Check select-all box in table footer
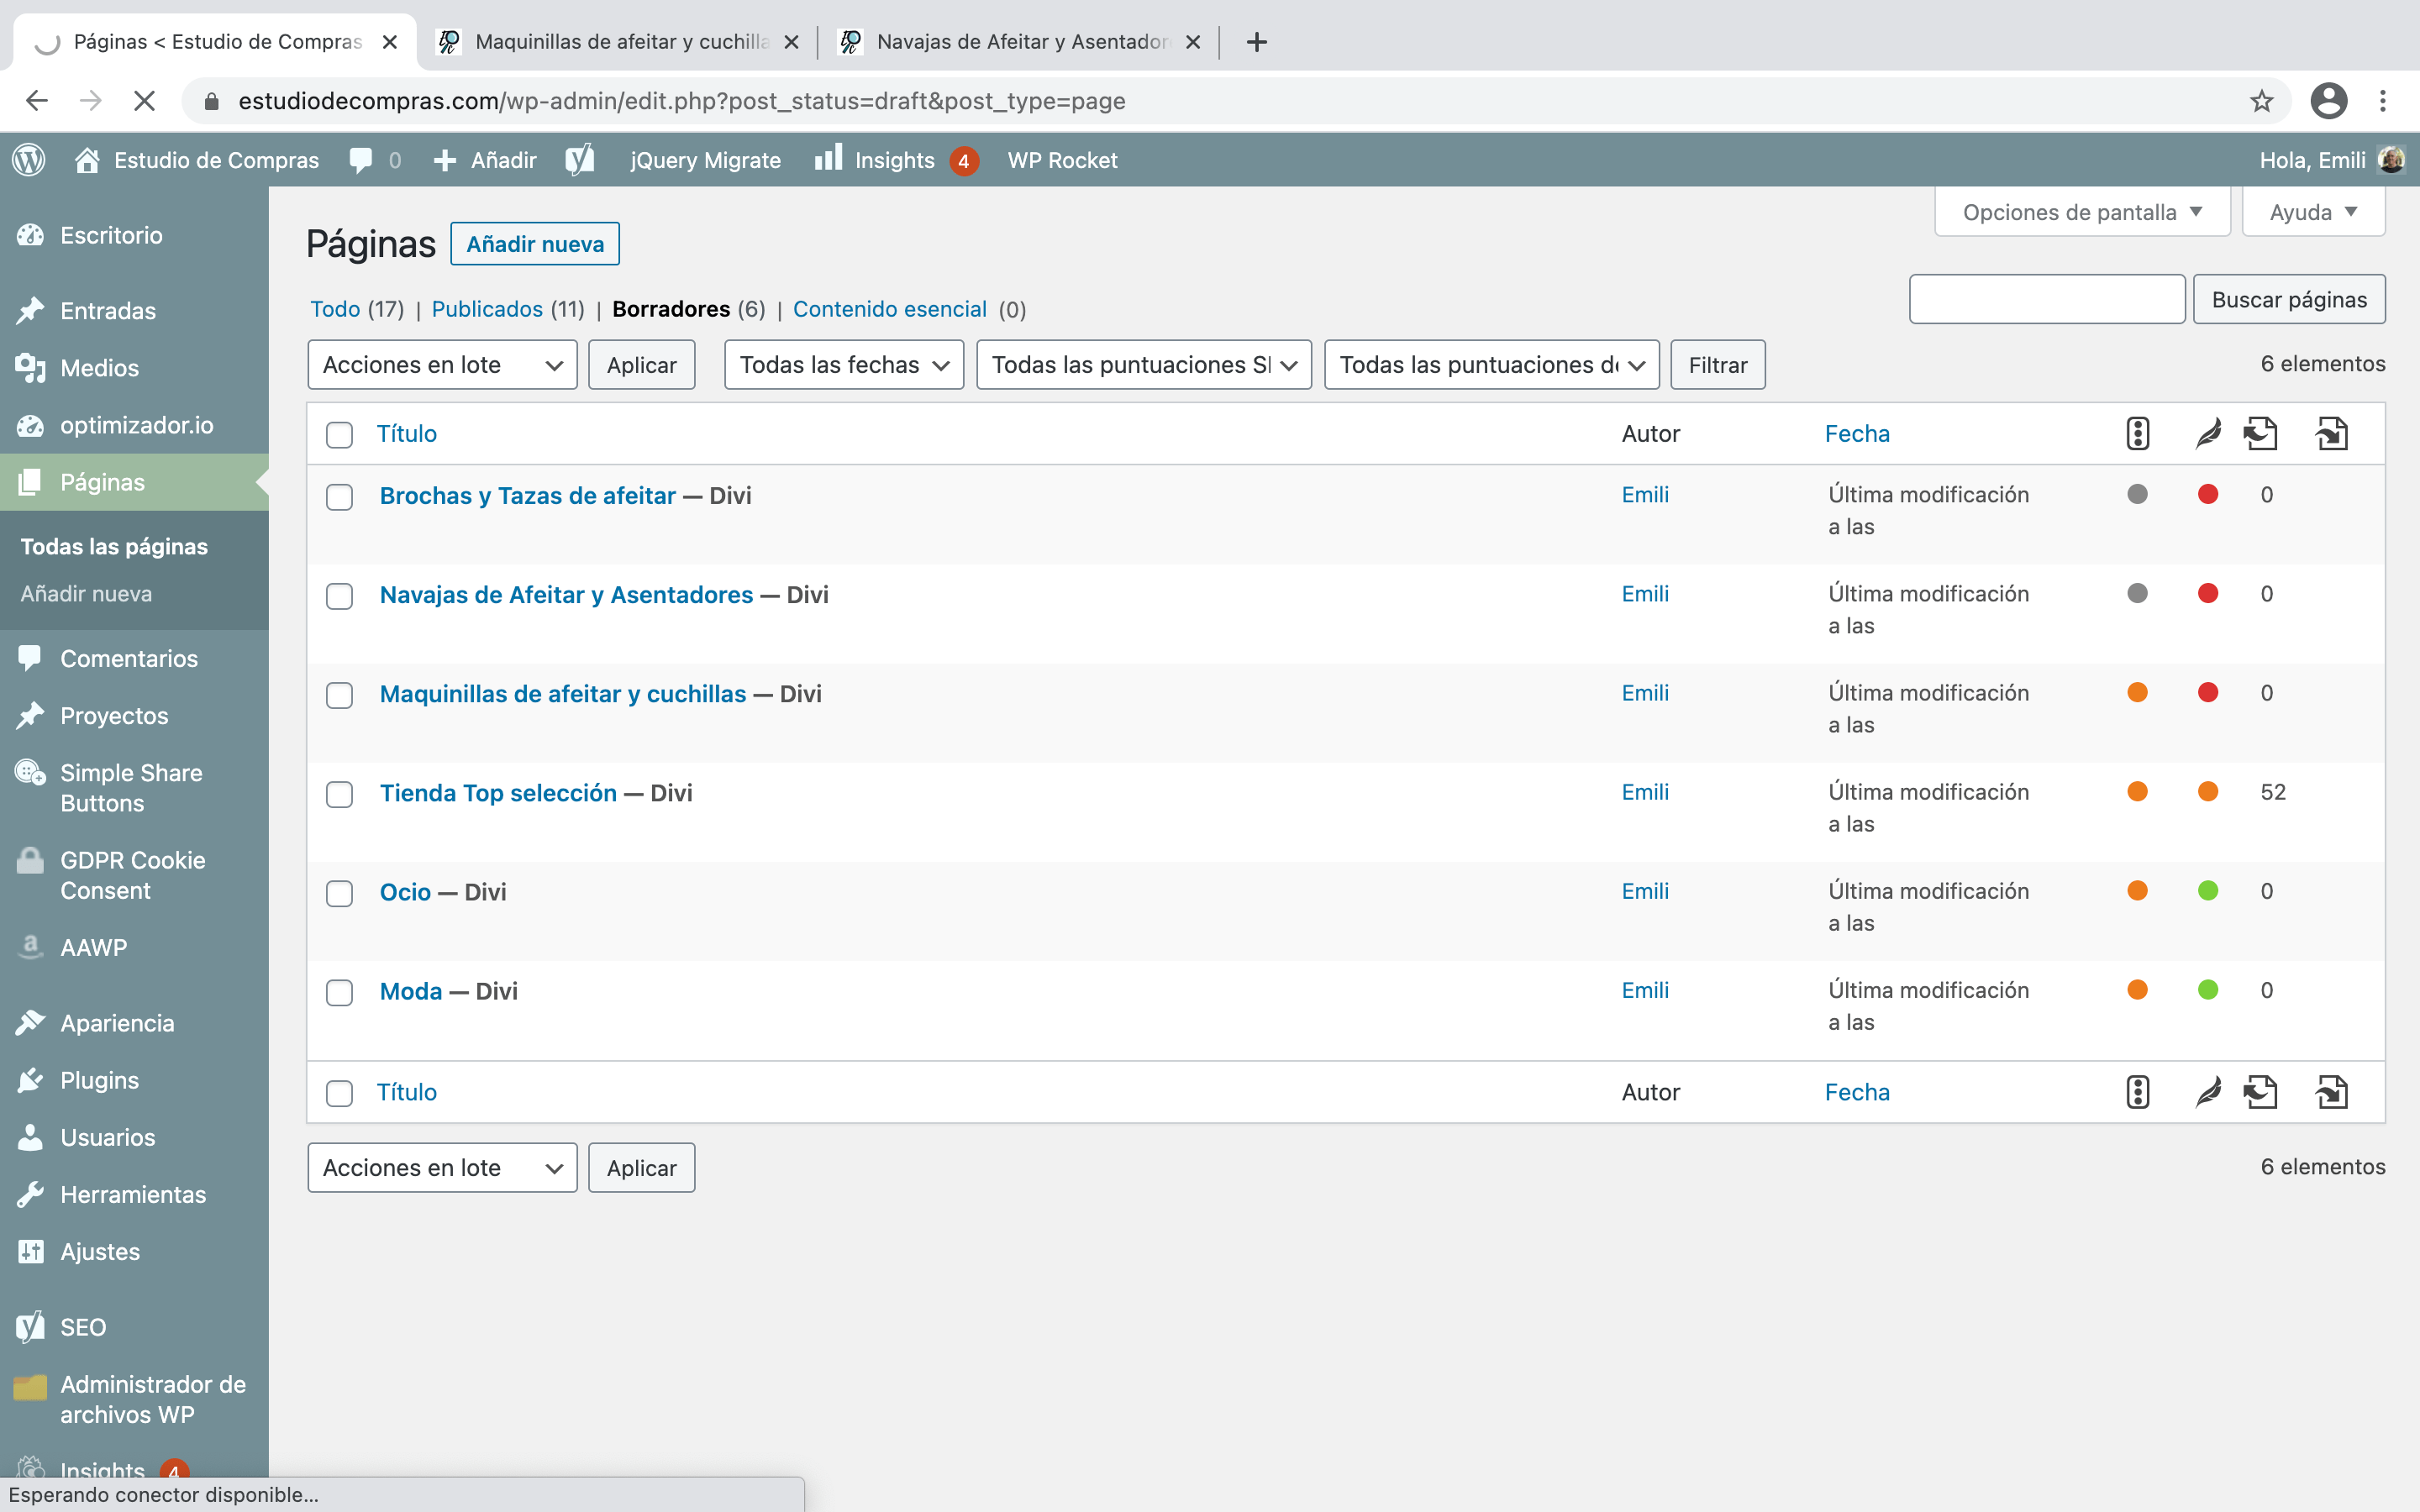The height and width of the screenshot is (1512, 2420). [x=340, y=1093]
